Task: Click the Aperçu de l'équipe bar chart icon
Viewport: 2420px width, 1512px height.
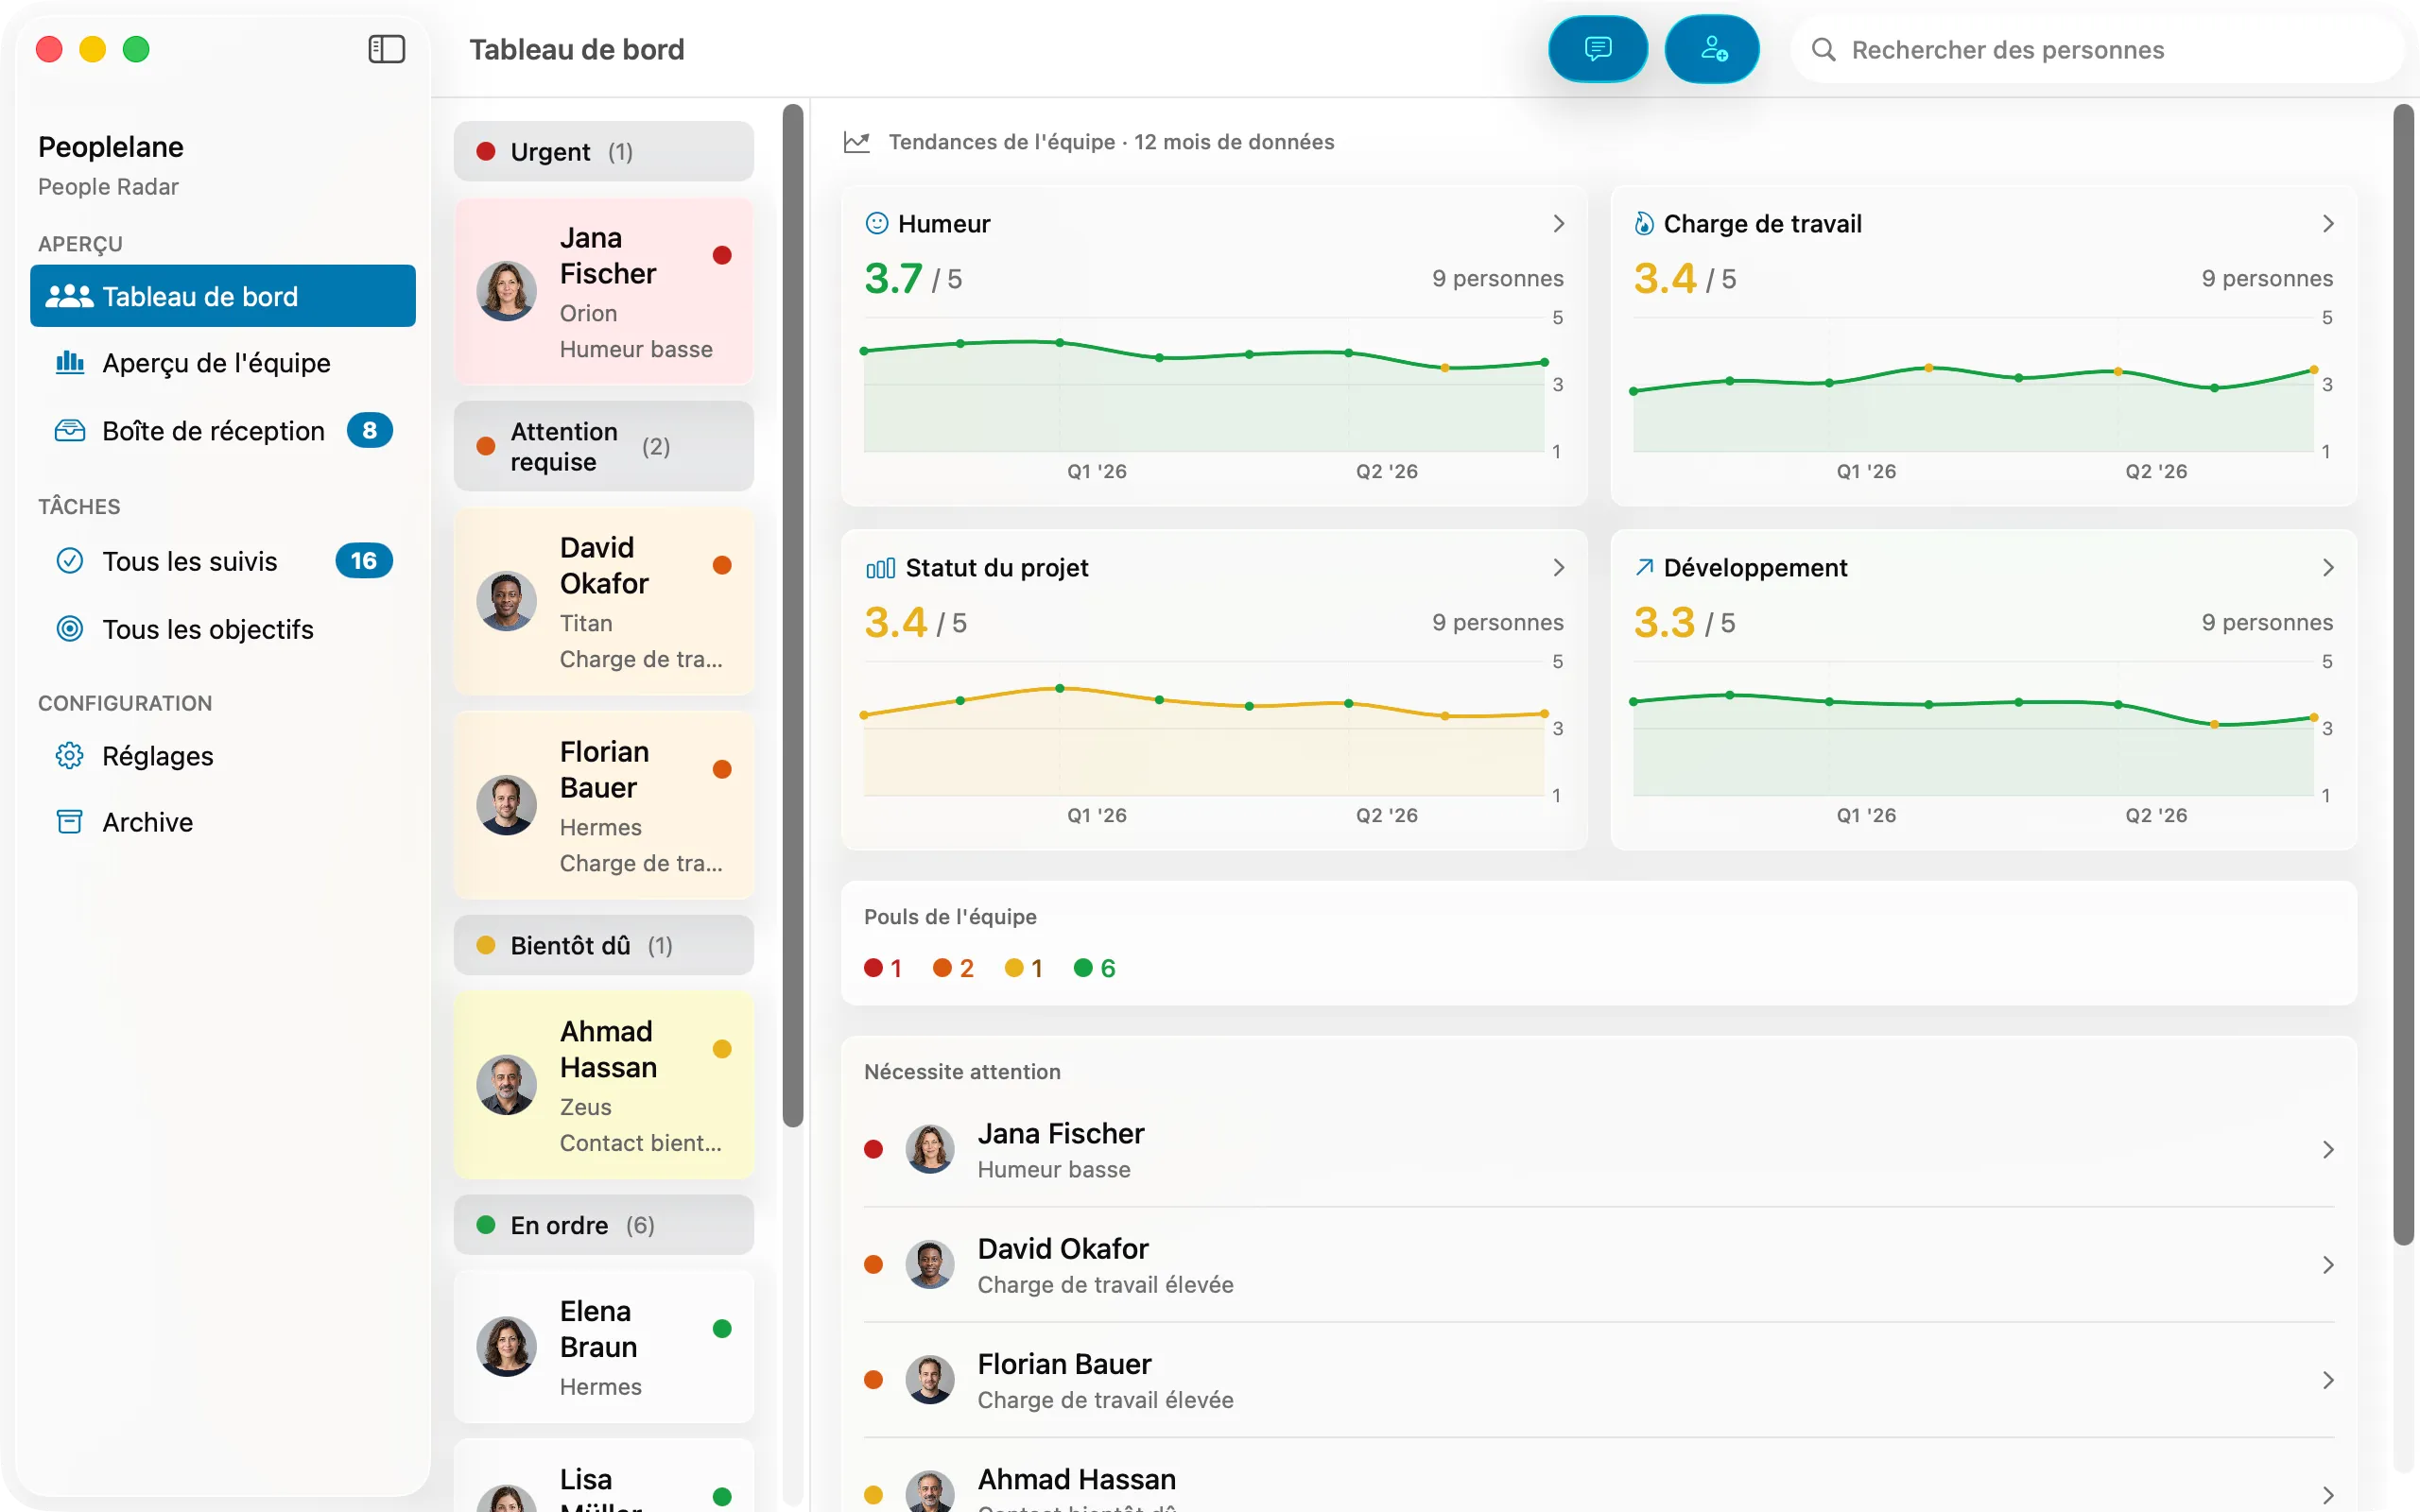Action: click(x=69, y=362)
